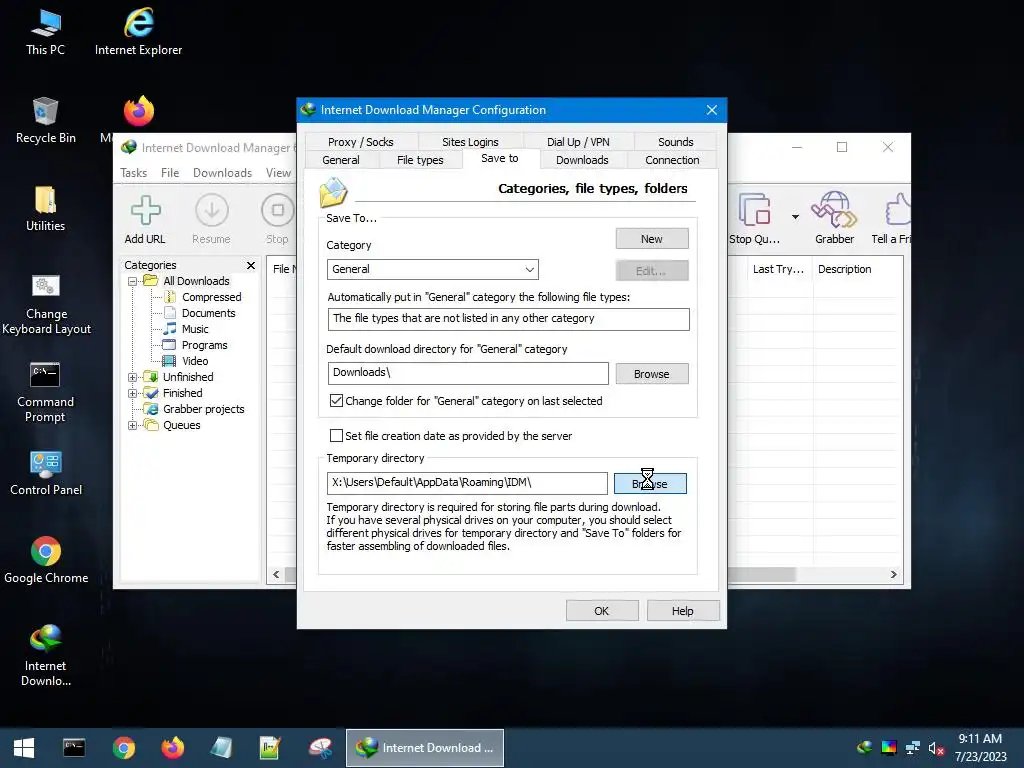1024x768 pixels.
Task: Collapse the All Downloads tree node
Action: (133, 281)
